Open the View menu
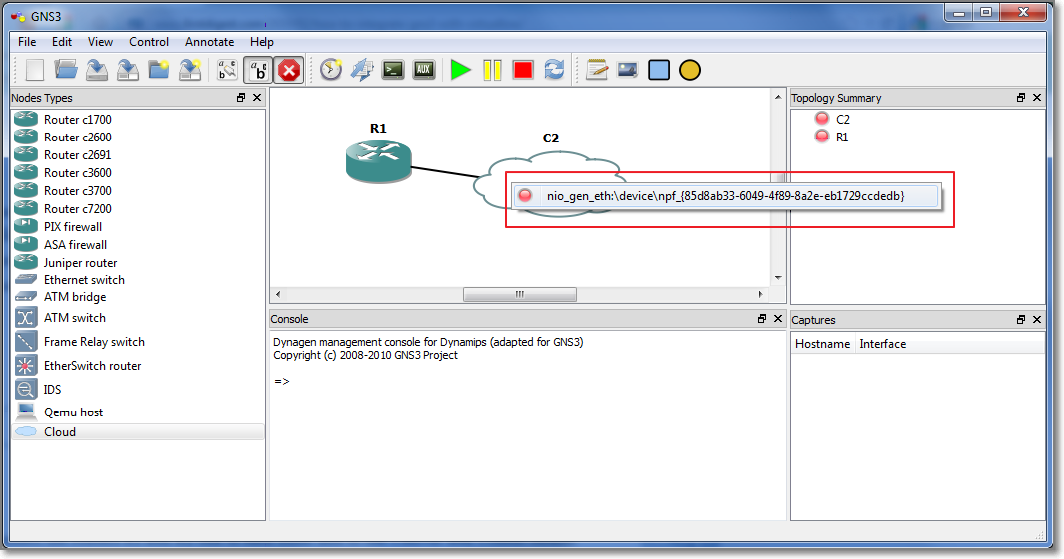Viewport: 1064px width, 559px height. (x=100, y=42)
